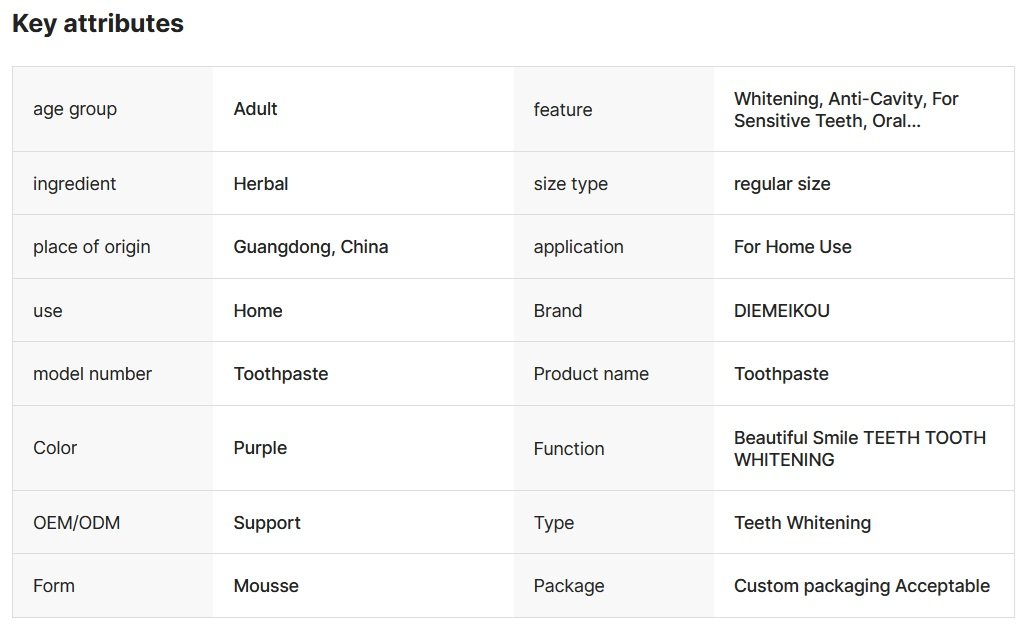Click the Support value for OEM/ODM
Screen dimensions: 1030x632
point(267,523)
